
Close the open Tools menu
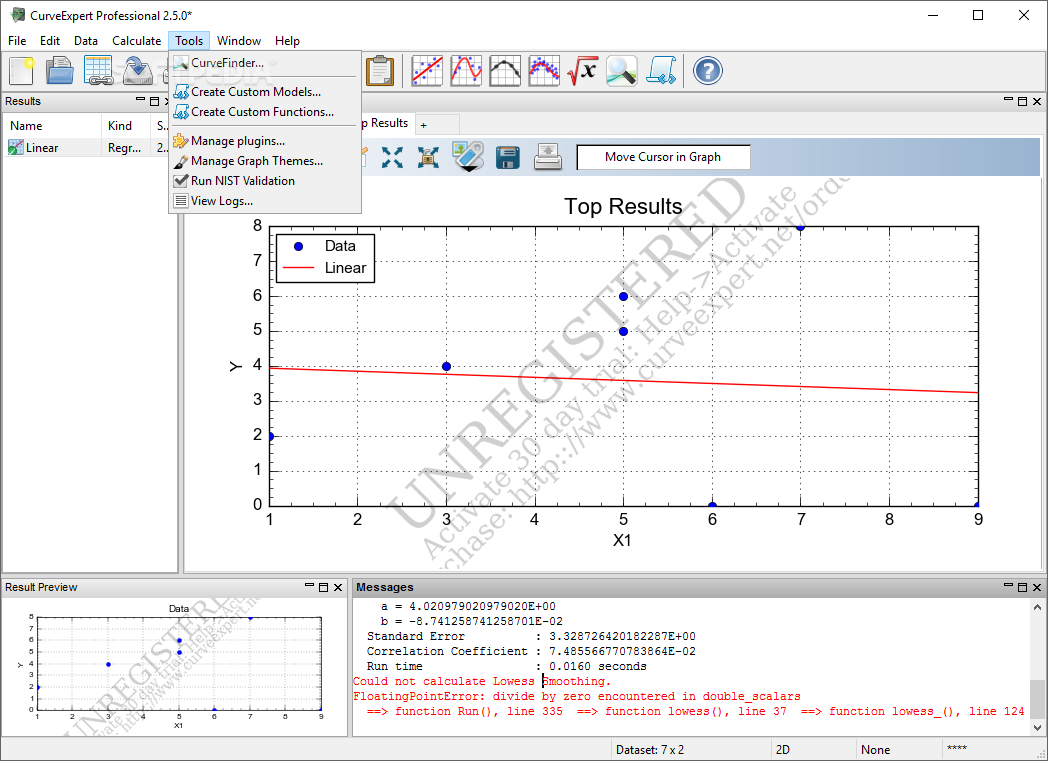189,41
